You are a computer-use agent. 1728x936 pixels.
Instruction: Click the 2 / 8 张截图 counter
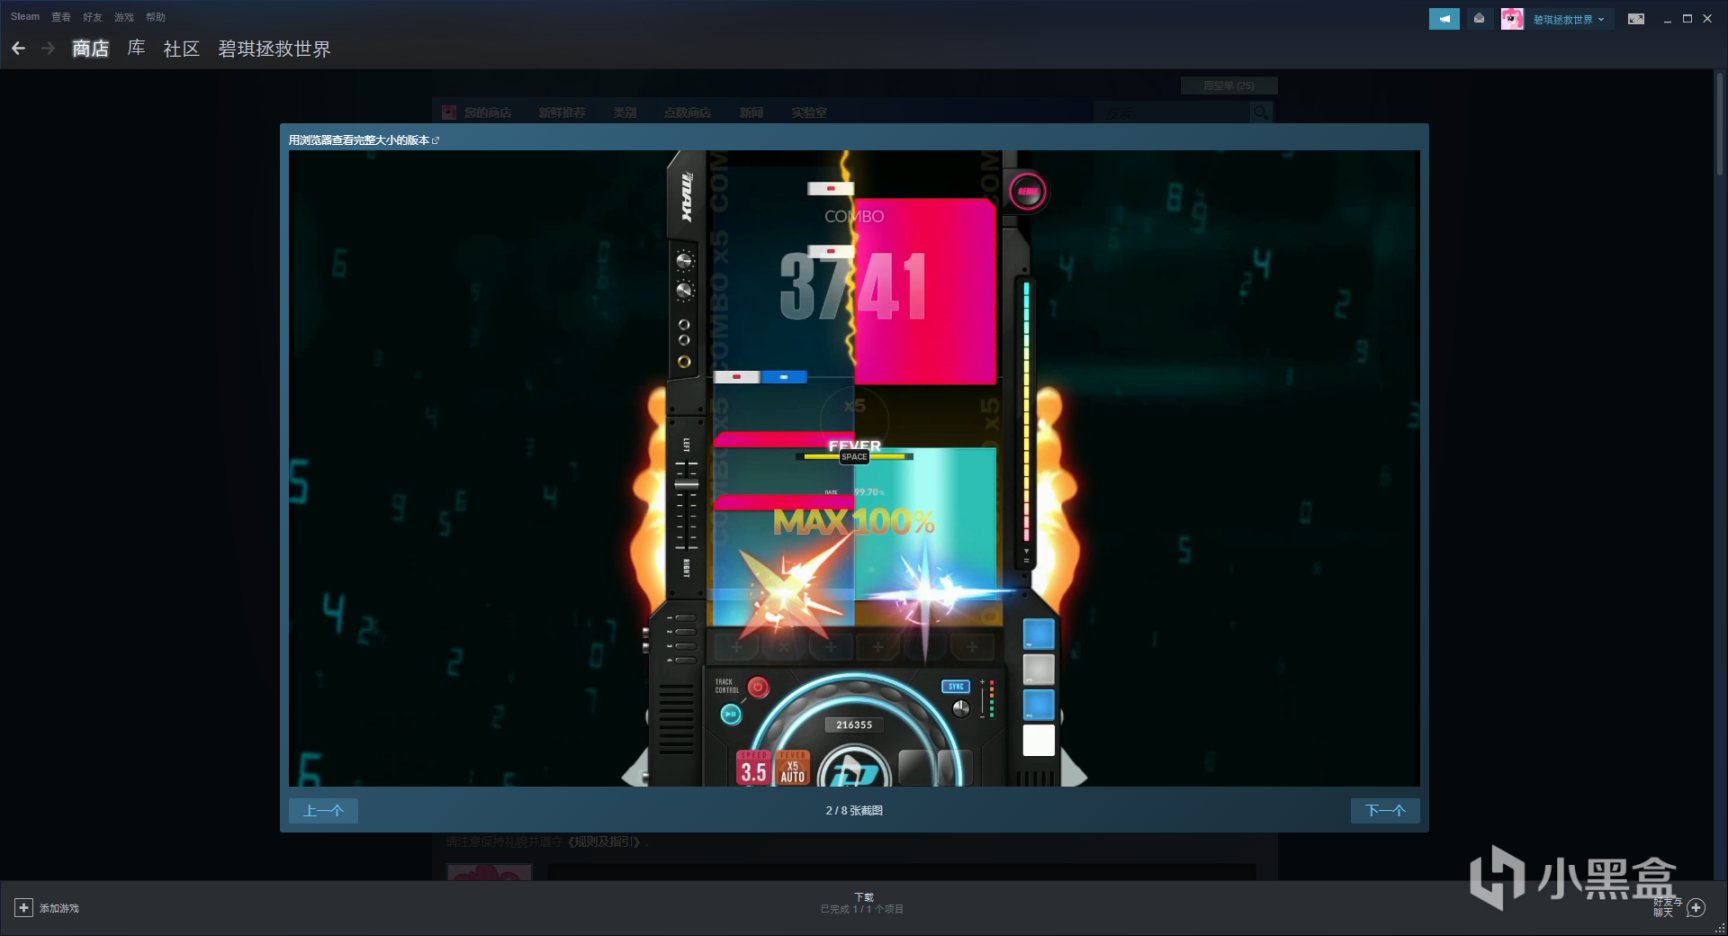[x=854, y=810]
